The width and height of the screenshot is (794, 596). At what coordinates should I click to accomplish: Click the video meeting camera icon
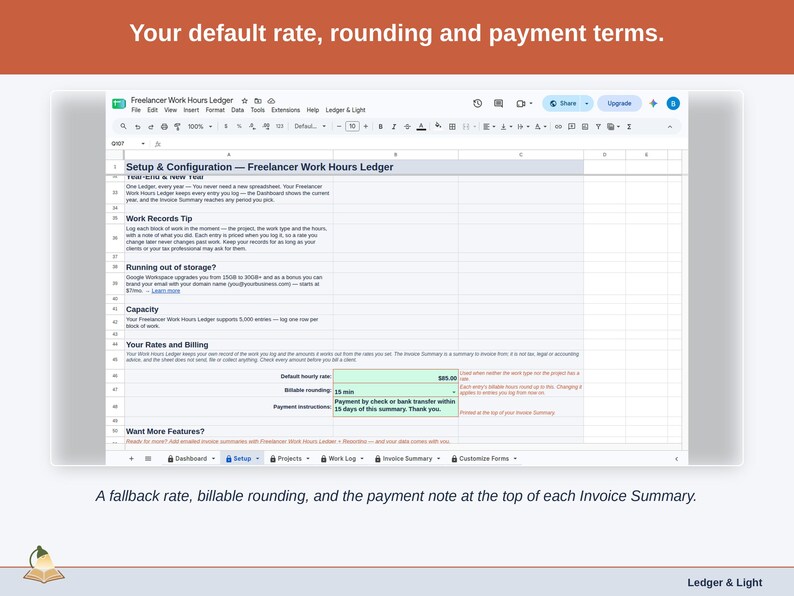(521, 103)
